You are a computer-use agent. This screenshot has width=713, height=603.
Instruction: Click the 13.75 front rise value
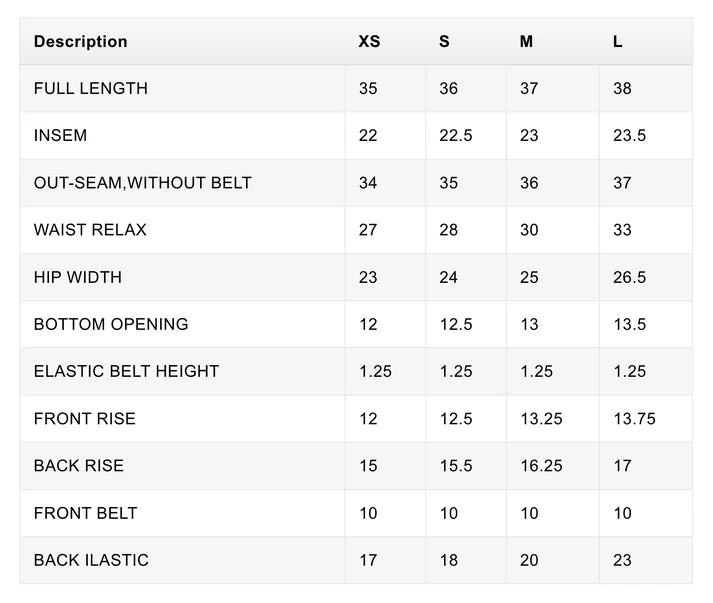pos(635,418)
